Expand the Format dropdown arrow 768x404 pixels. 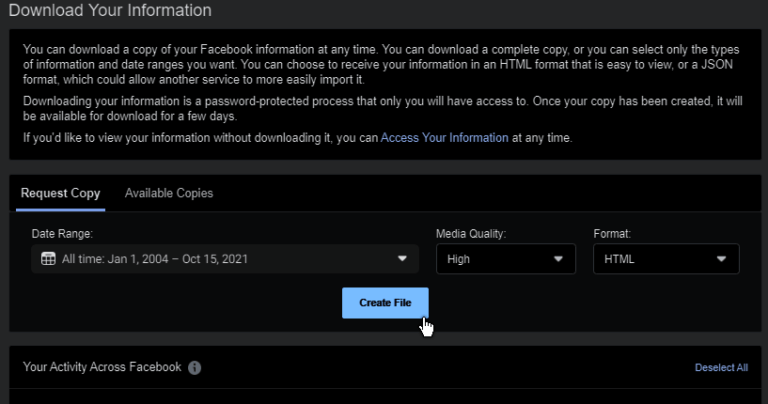pos(721,259)
